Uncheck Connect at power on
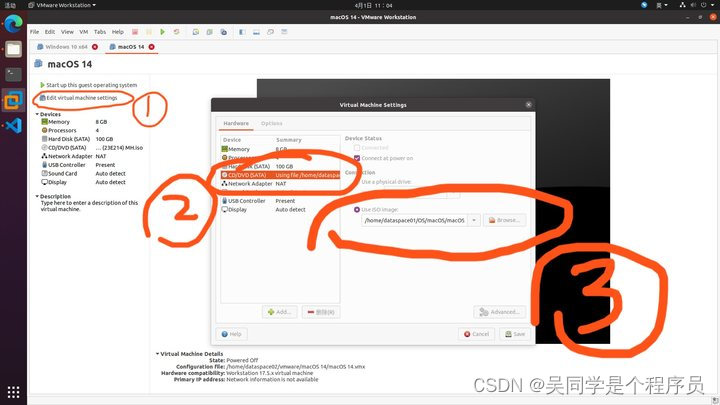 click(357, 158)
